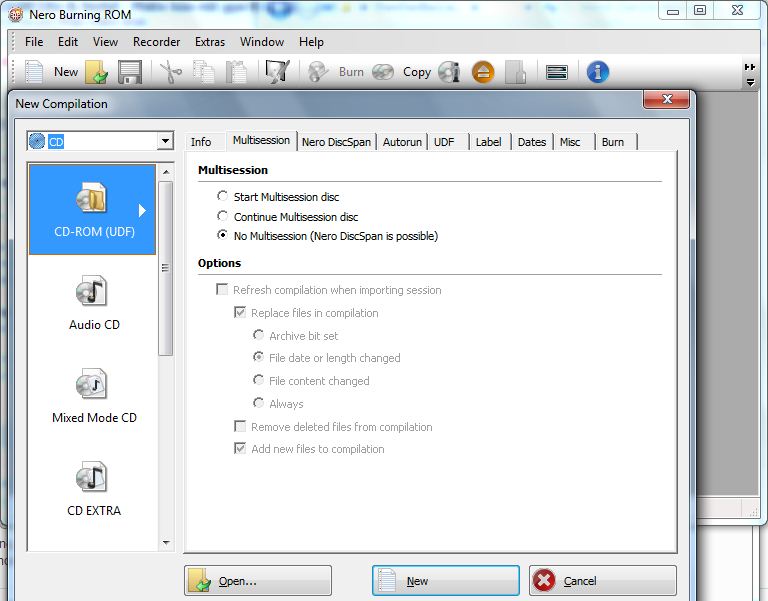This screenshot has width=768, height=601.
Task: Click compilation list scroll down arrow
Action: pos(166,542)
